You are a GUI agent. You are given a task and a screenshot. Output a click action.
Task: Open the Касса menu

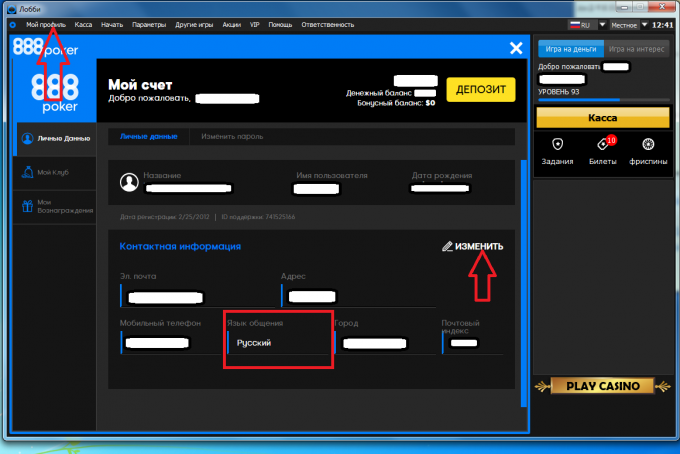(83, 25)
